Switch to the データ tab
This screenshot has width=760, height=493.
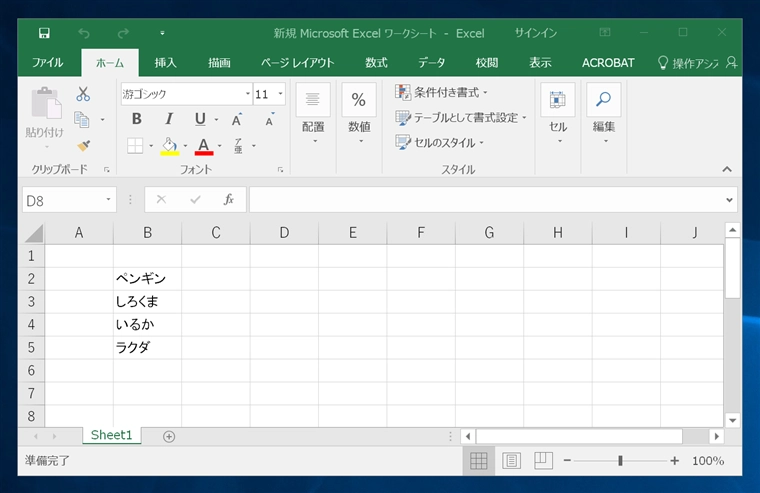coord(431,63)
